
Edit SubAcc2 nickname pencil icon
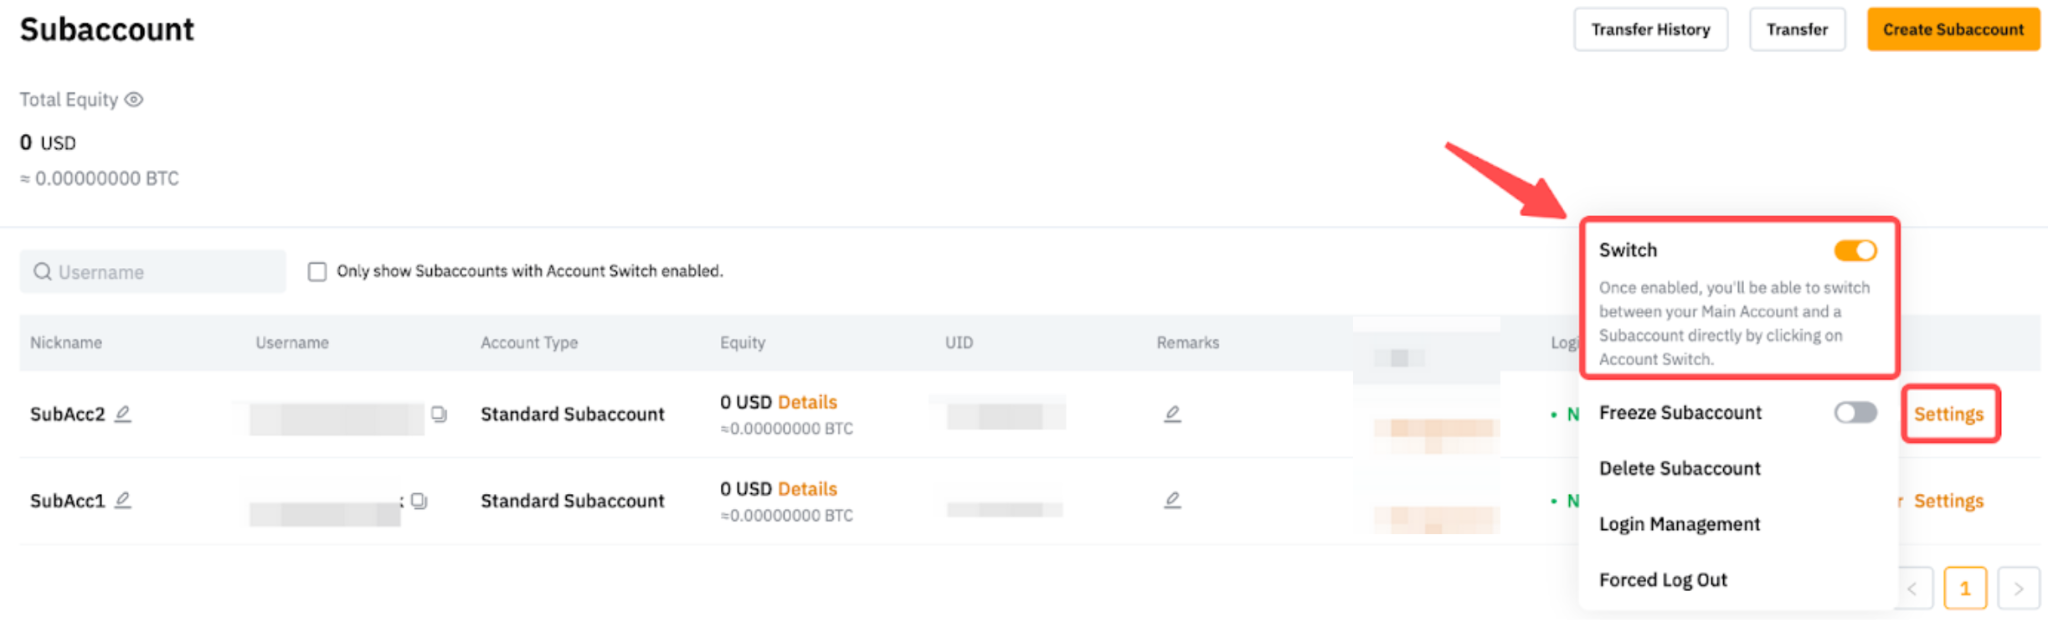pyautogui.click(x=123, y=413)
